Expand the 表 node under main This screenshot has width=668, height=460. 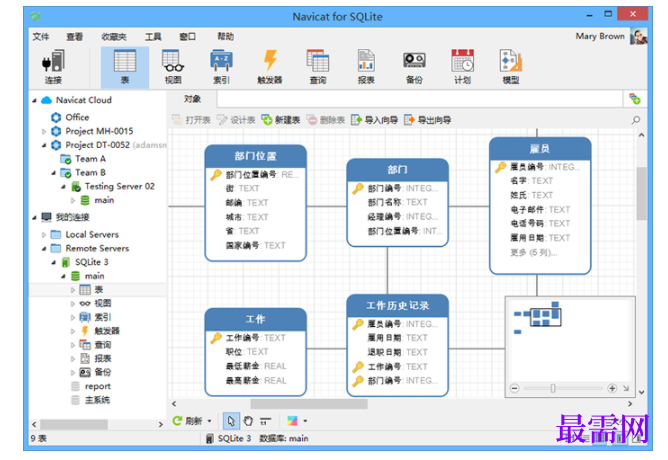(72, 290)
